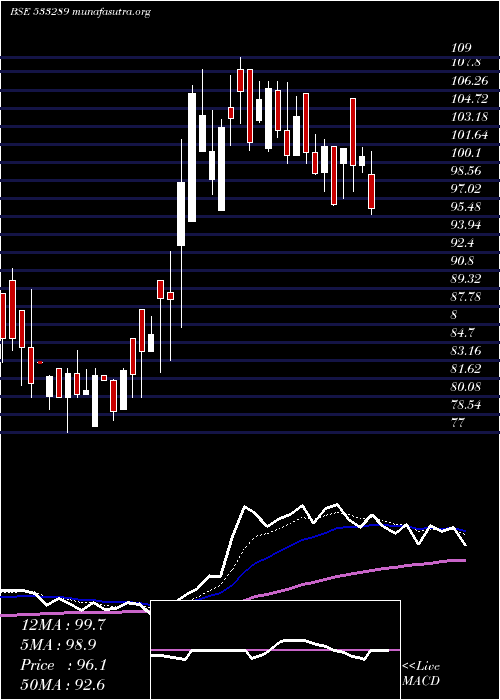Click the 90.8 price axis label
Image resolution: width=500 pixels, height=700 pixels.
[x=463, y=261]
